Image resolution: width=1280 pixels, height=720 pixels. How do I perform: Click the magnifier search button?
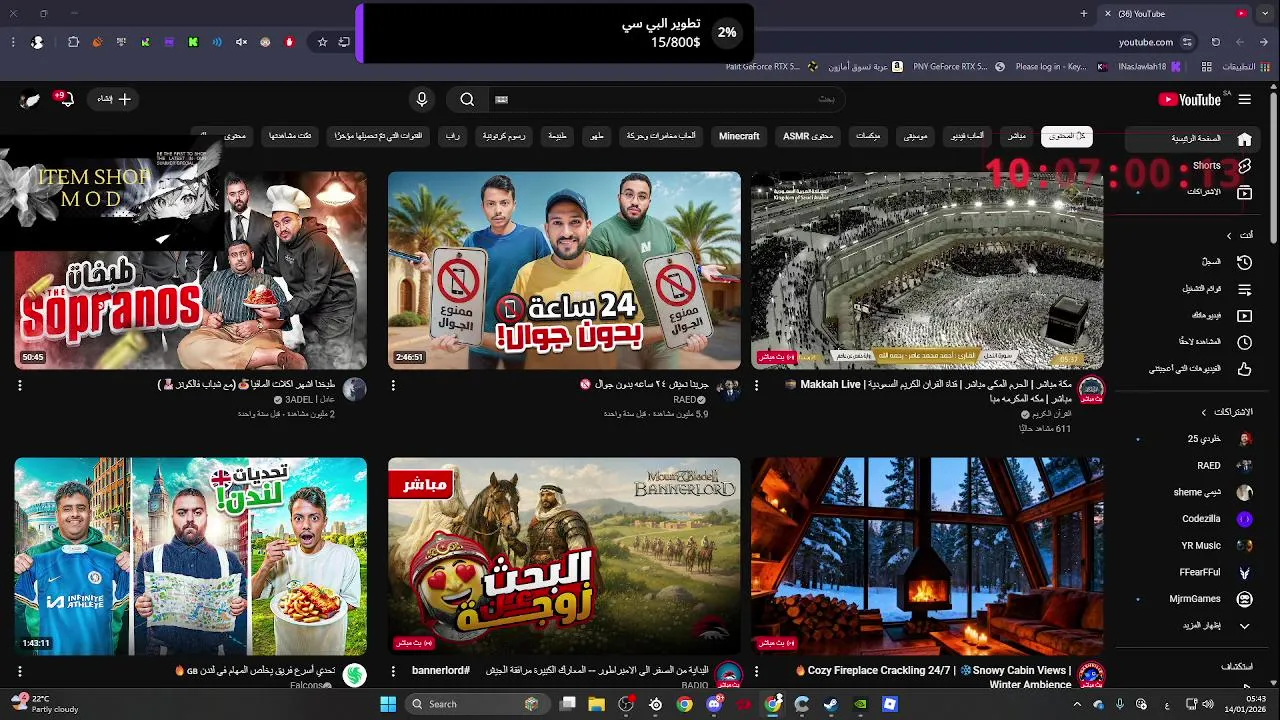[467, 99]
